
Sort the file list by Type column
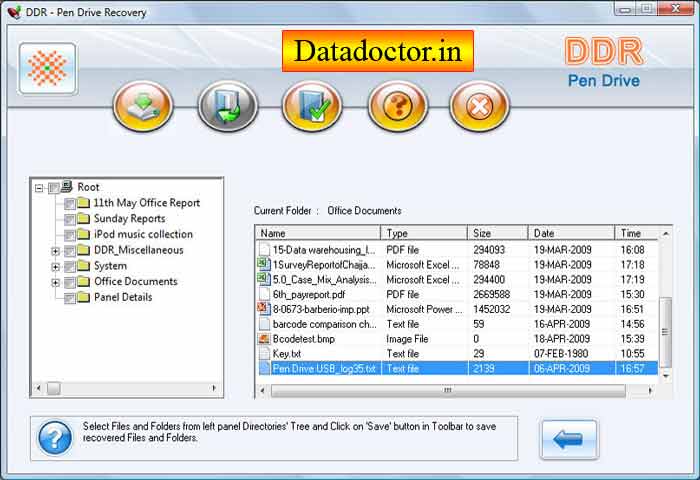[424, 233]
